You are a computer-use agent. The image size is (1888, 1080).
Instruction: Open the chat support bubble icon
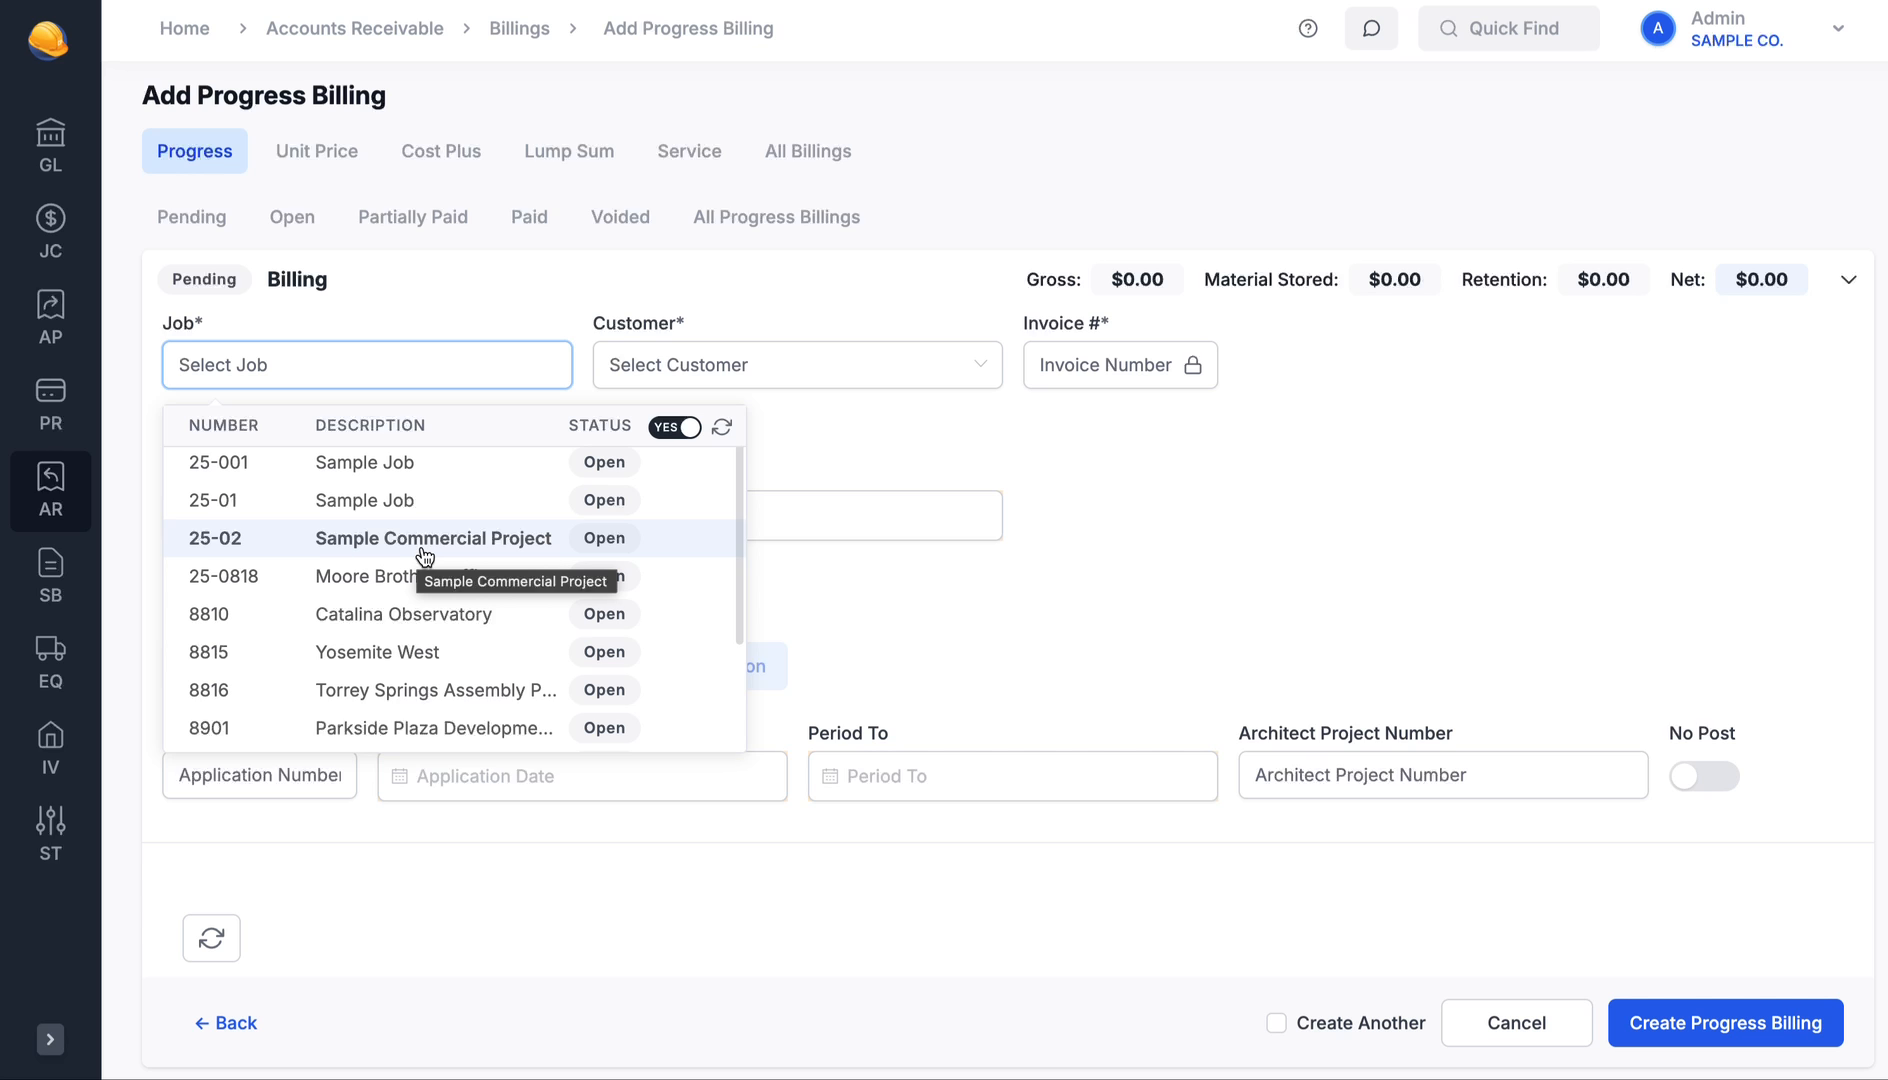click(1371, 28)
